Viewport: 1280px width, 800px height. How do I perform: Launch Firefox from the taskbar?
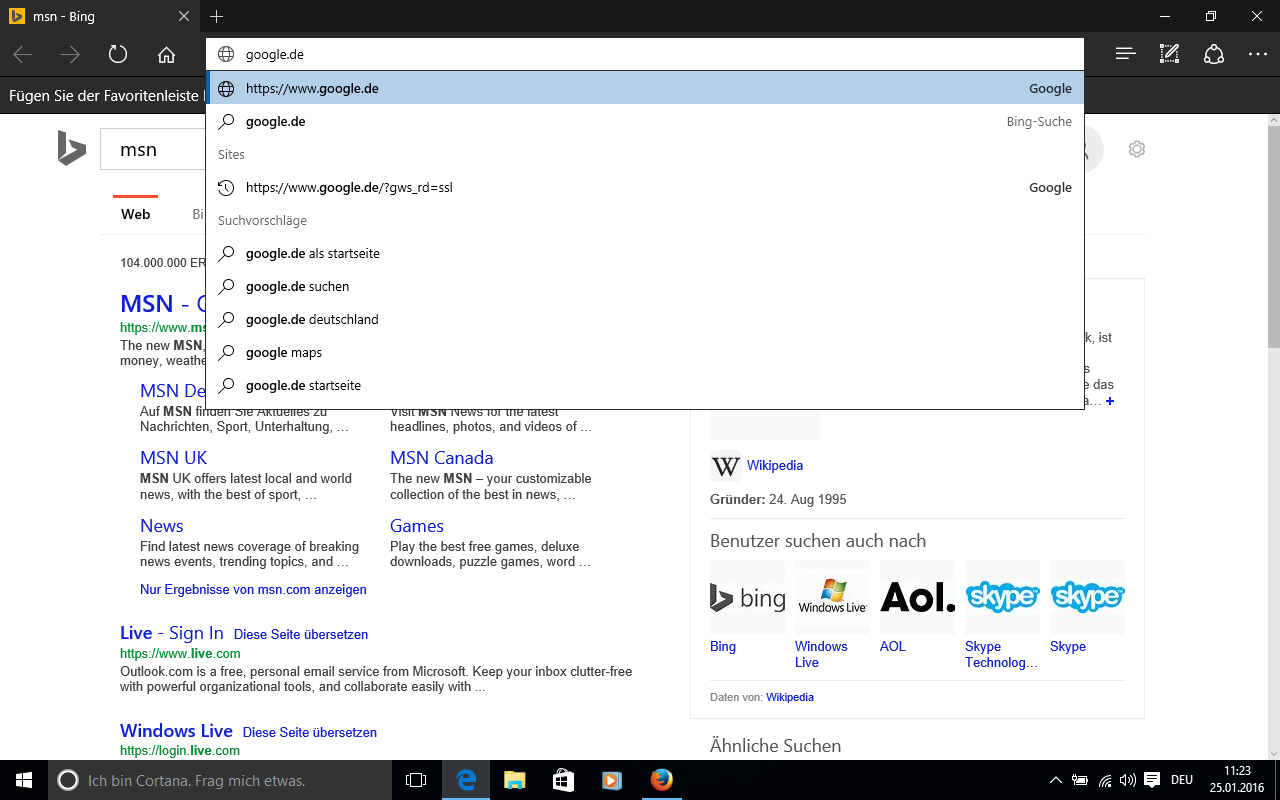[x=661, y=780]
